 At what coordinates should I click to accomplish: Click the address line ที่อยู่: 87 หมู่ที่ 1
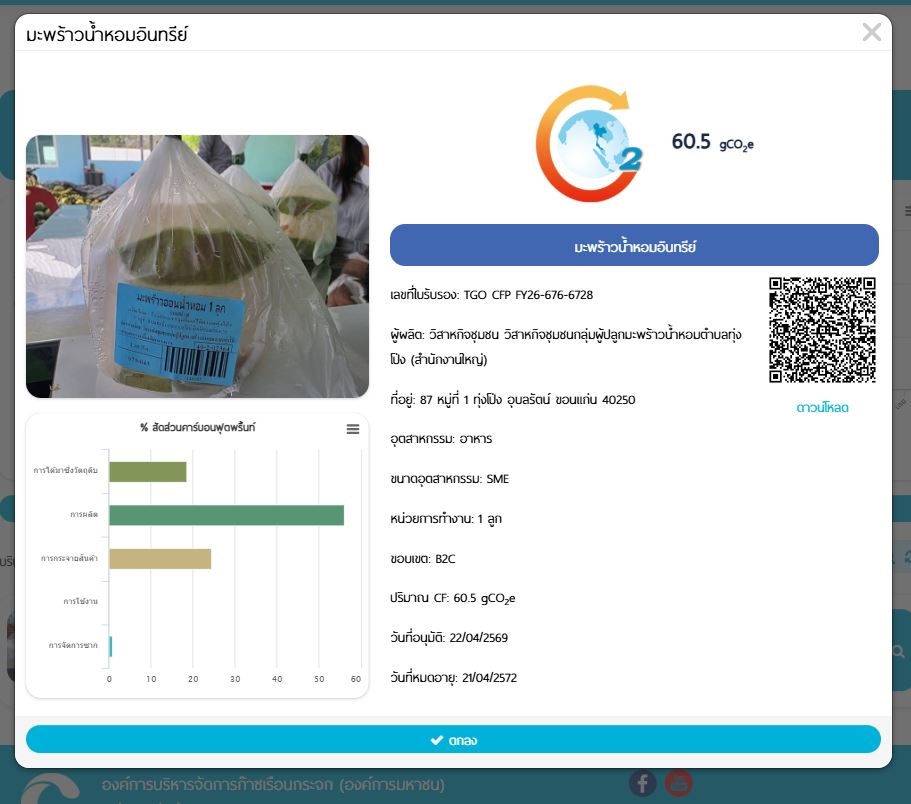512,400
